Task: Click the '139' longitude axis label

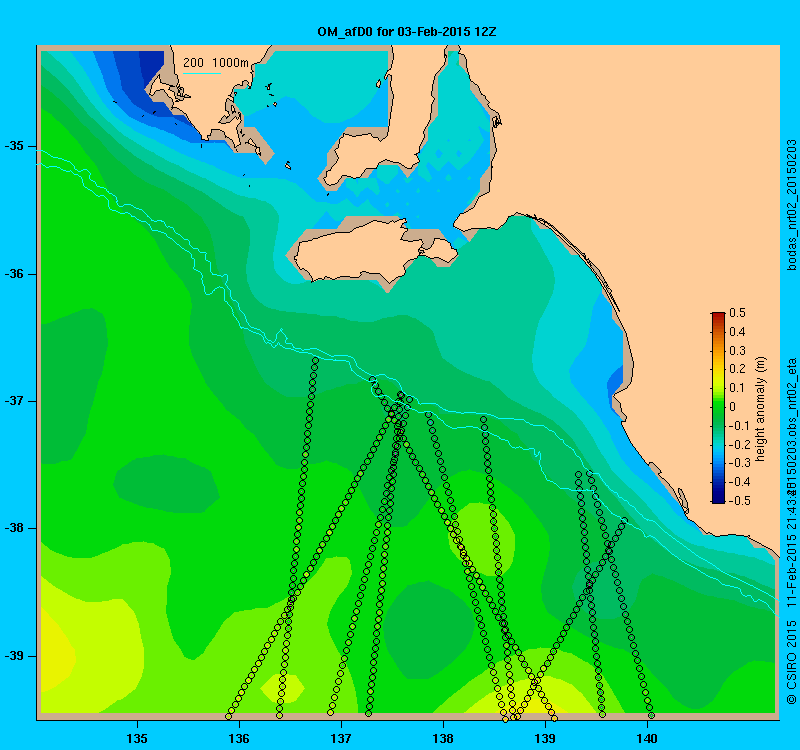Action: coord(545,739)
